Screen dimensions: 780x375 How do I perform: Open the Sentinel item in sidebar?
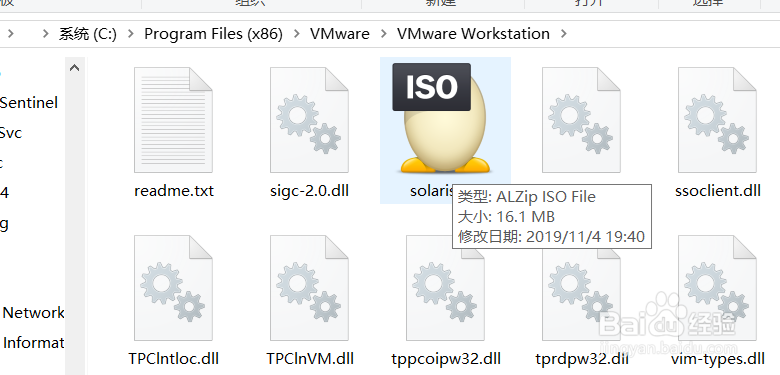pos(29,103)
